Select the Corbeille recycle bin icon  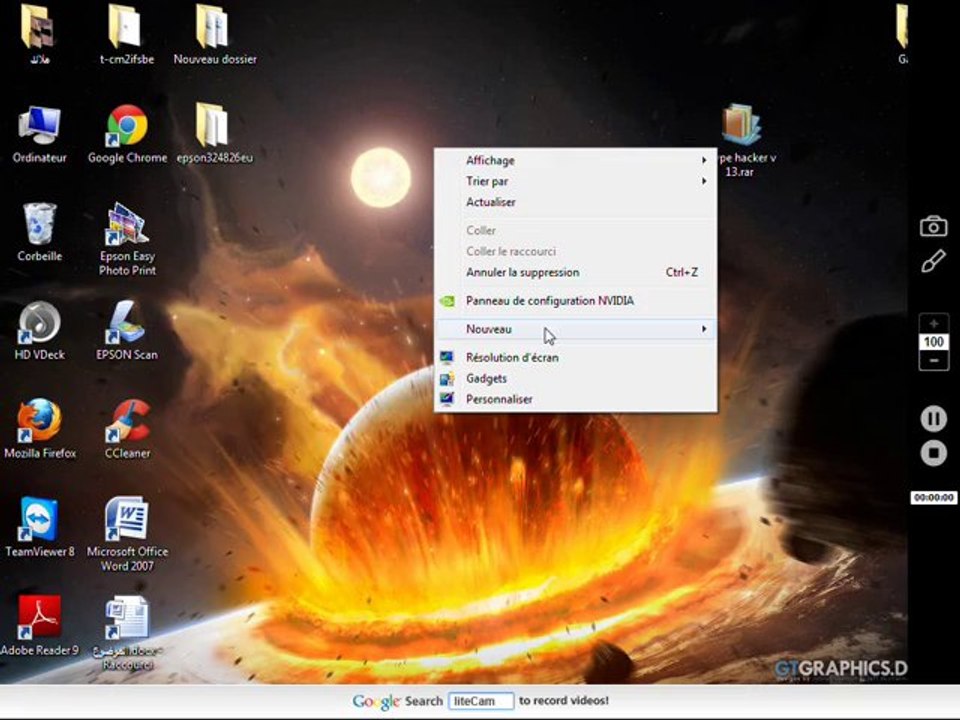pyautogui.click(x=39, y=233)
